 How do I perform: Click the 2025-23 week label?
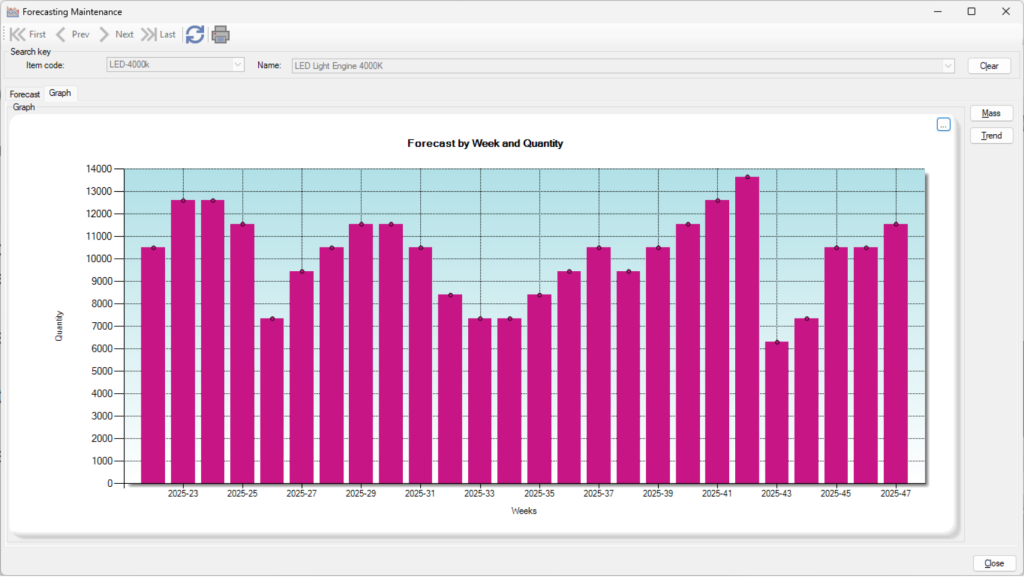[x=183, y=494]
